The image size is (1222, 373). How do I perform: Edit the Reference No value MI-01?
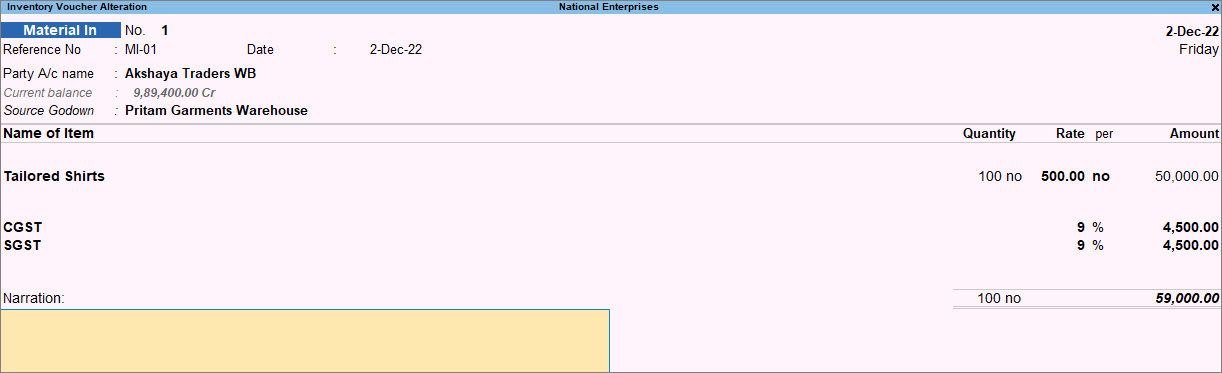pyautogui.click(x=141, y=49)
